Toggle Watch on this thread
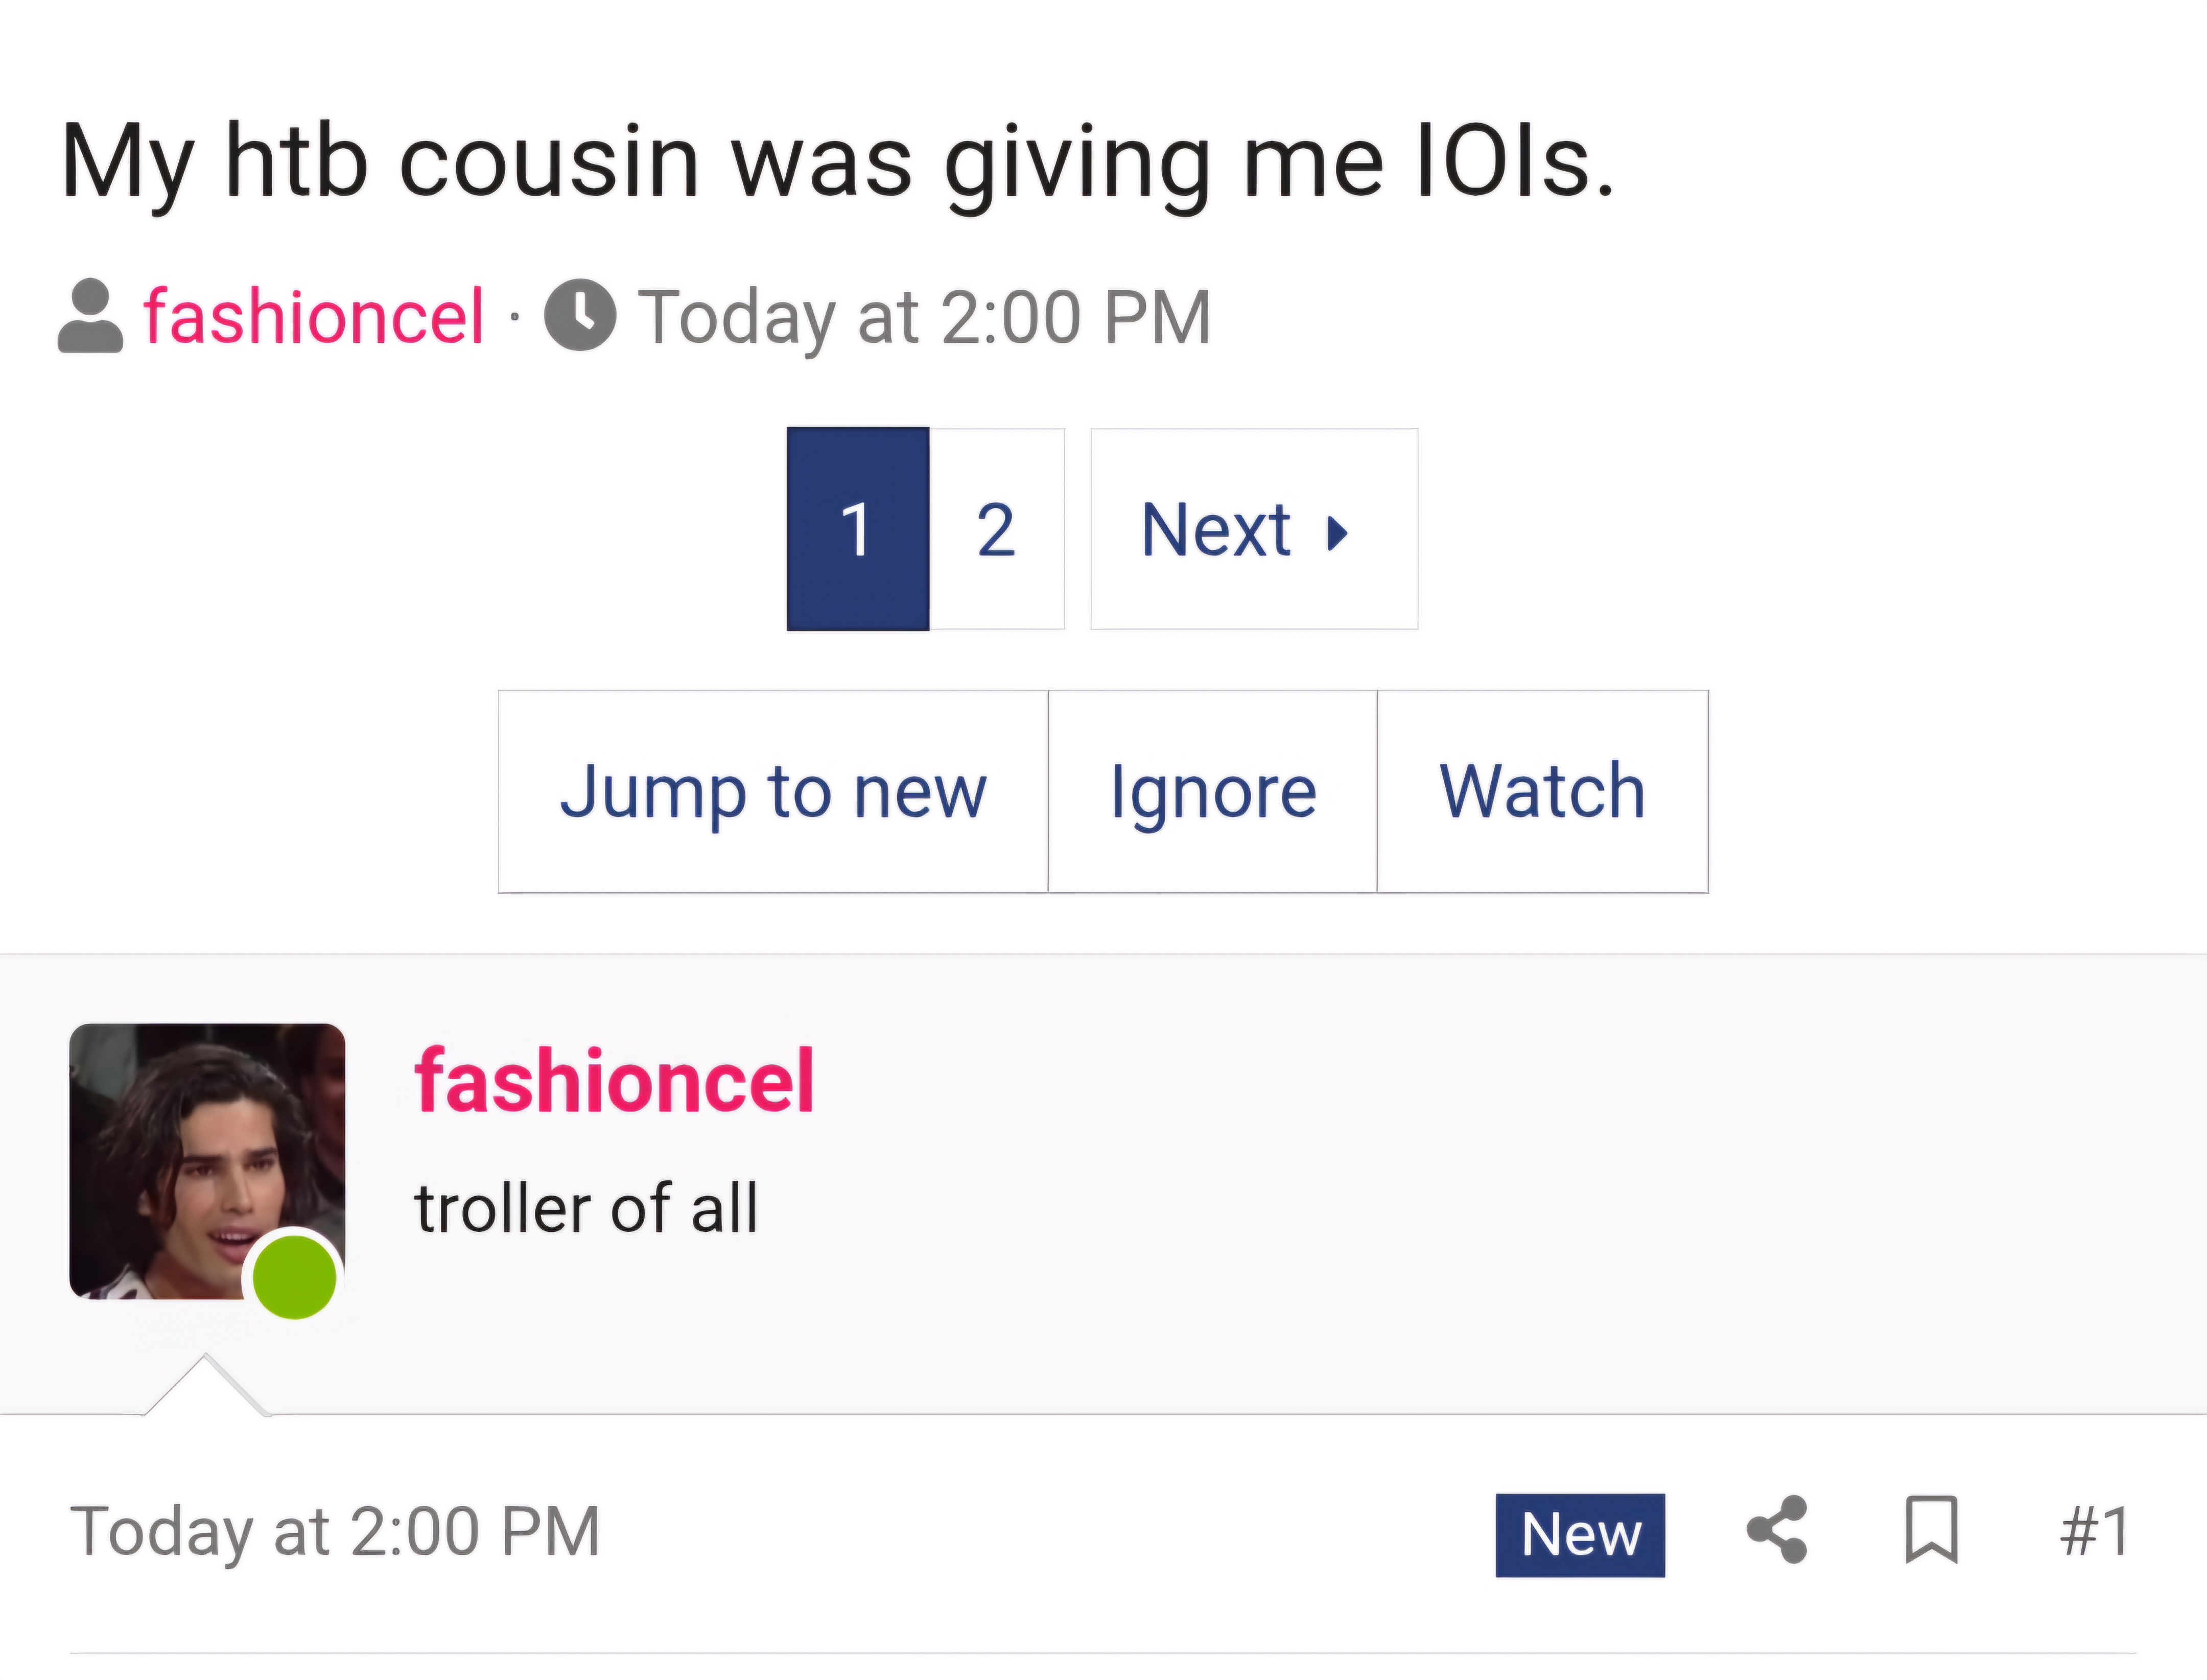 click(1542, 791)
